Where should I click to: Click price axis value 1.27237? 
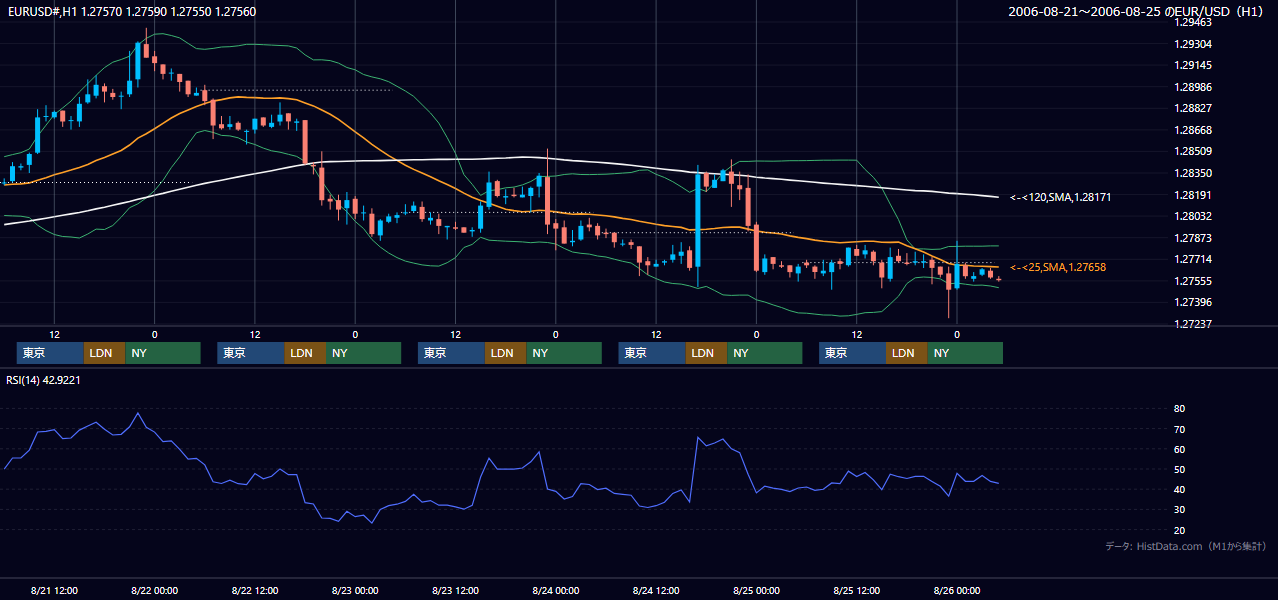1192,324
